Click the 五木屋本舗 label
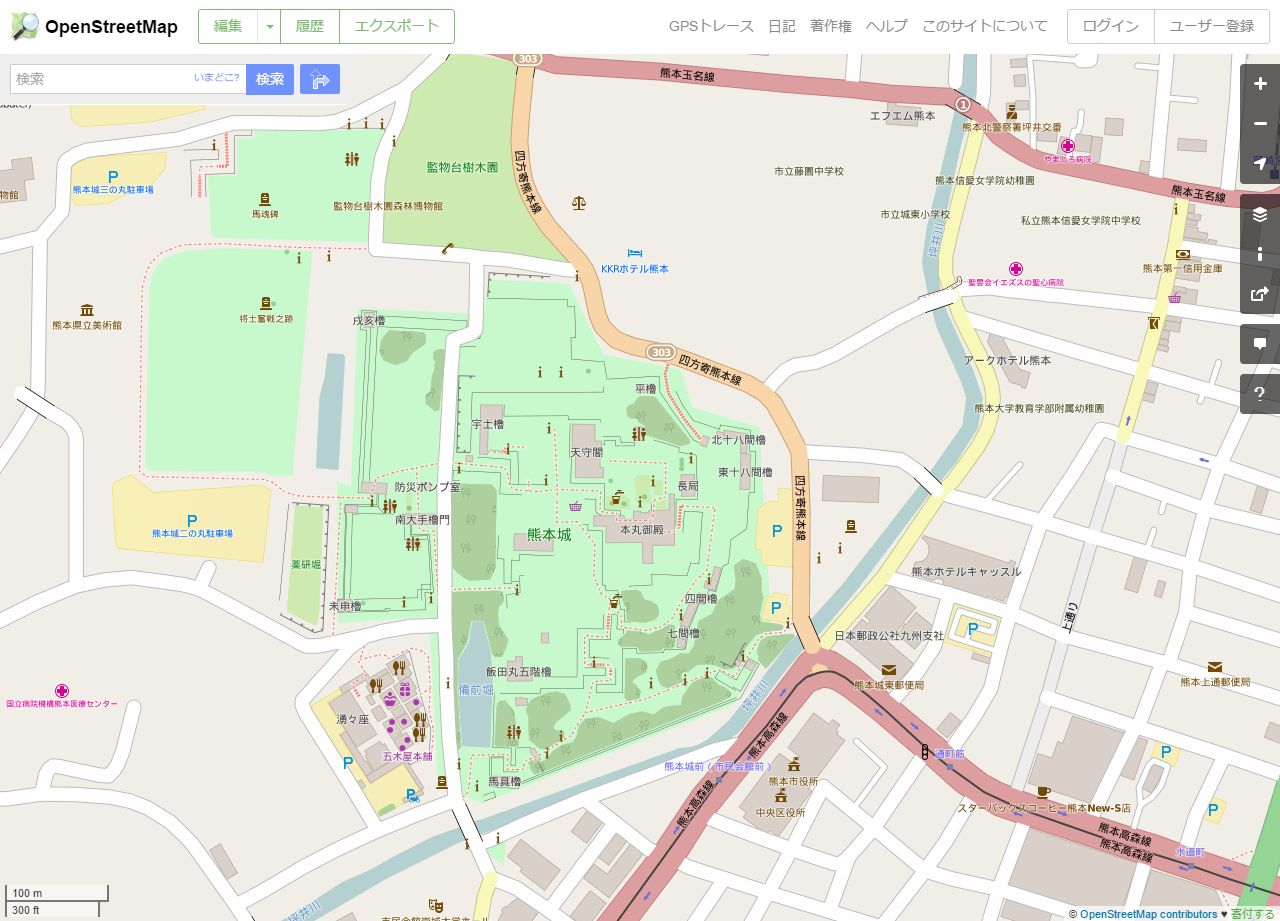 pyautogui.click(x=407, y=757)
